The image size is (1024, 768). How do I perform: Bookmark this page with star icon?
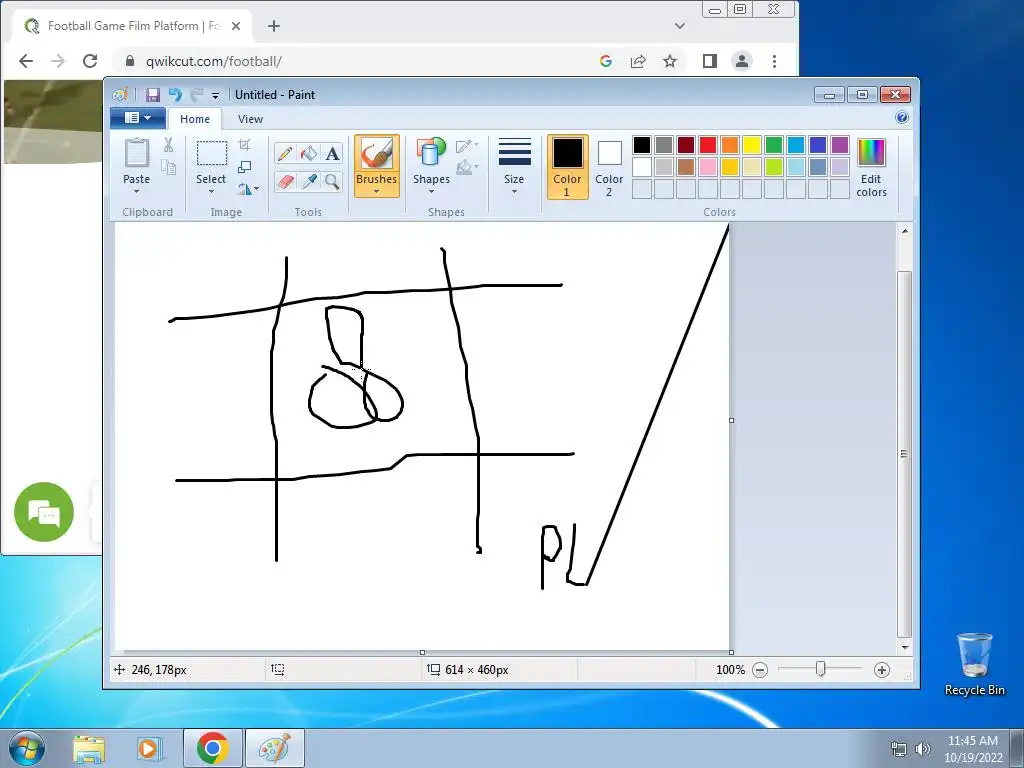669,61
